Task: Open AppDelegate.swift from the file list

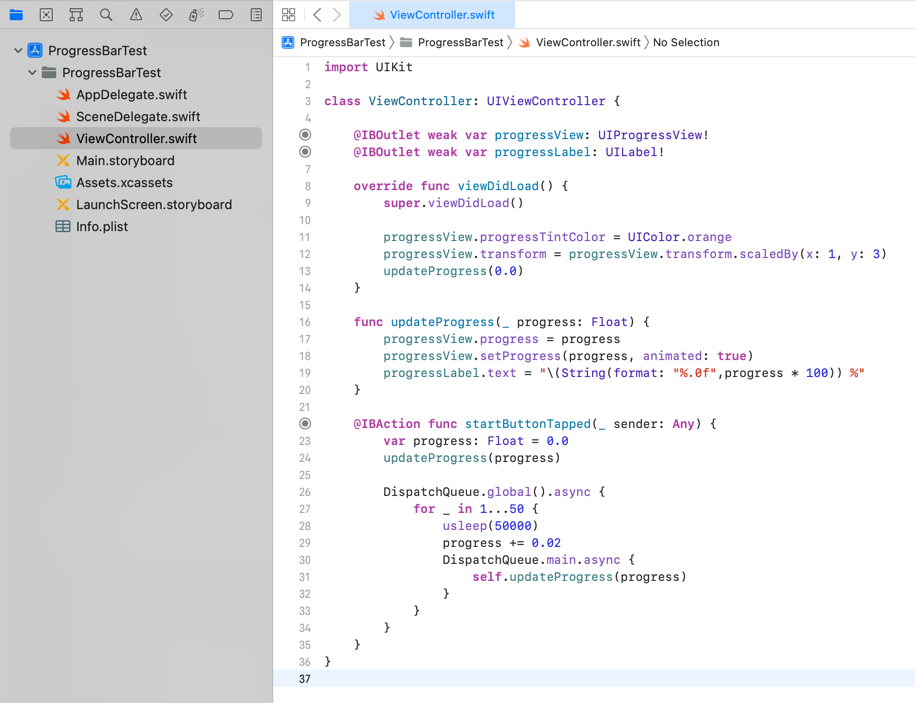Action: pyautogui.click(x=130, y=95)
